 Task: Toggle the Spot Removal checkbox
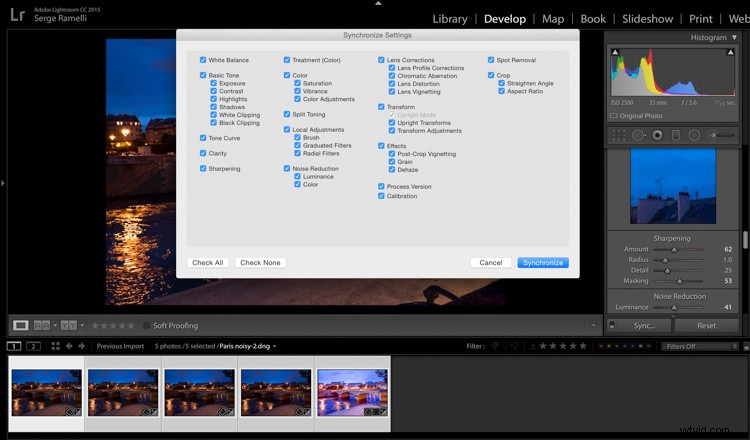coord(491,60)
